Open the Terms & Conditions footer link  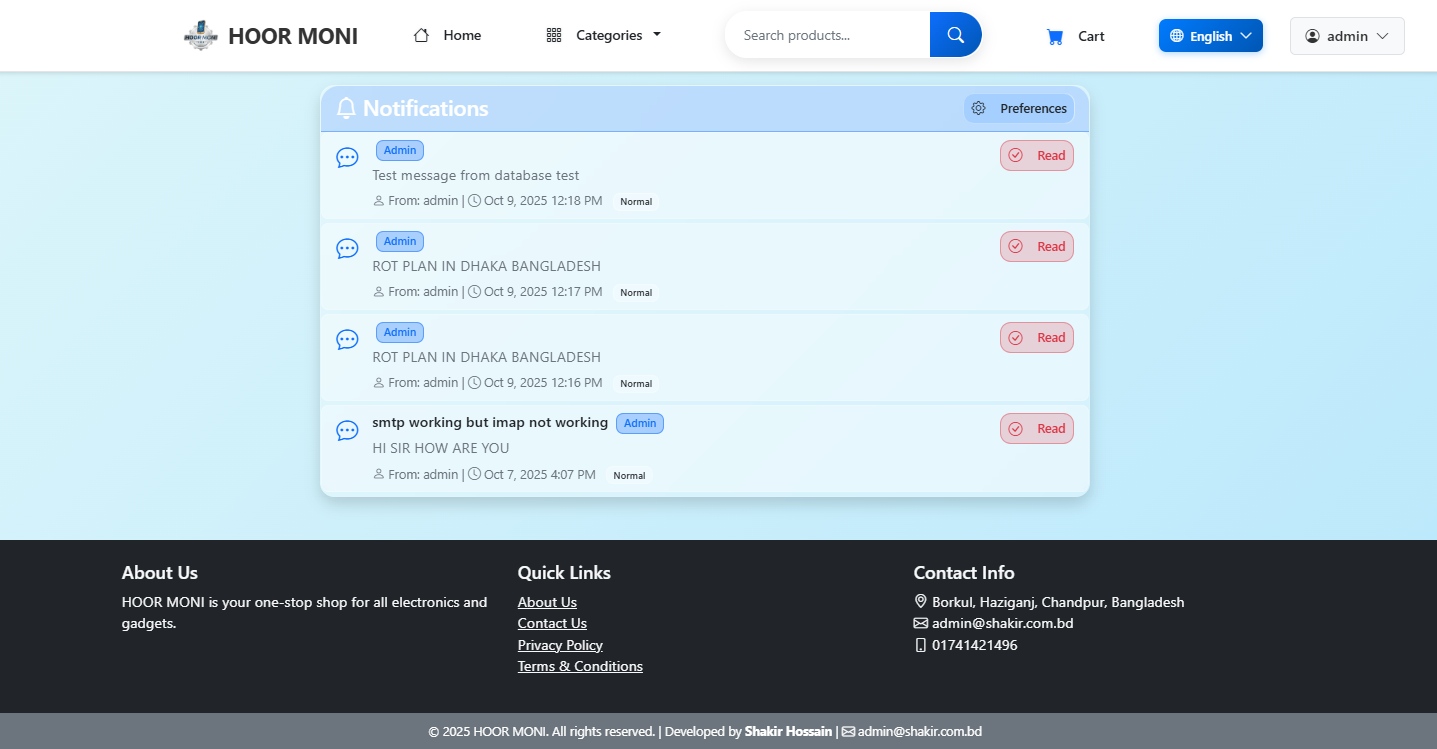pos(580,666)
